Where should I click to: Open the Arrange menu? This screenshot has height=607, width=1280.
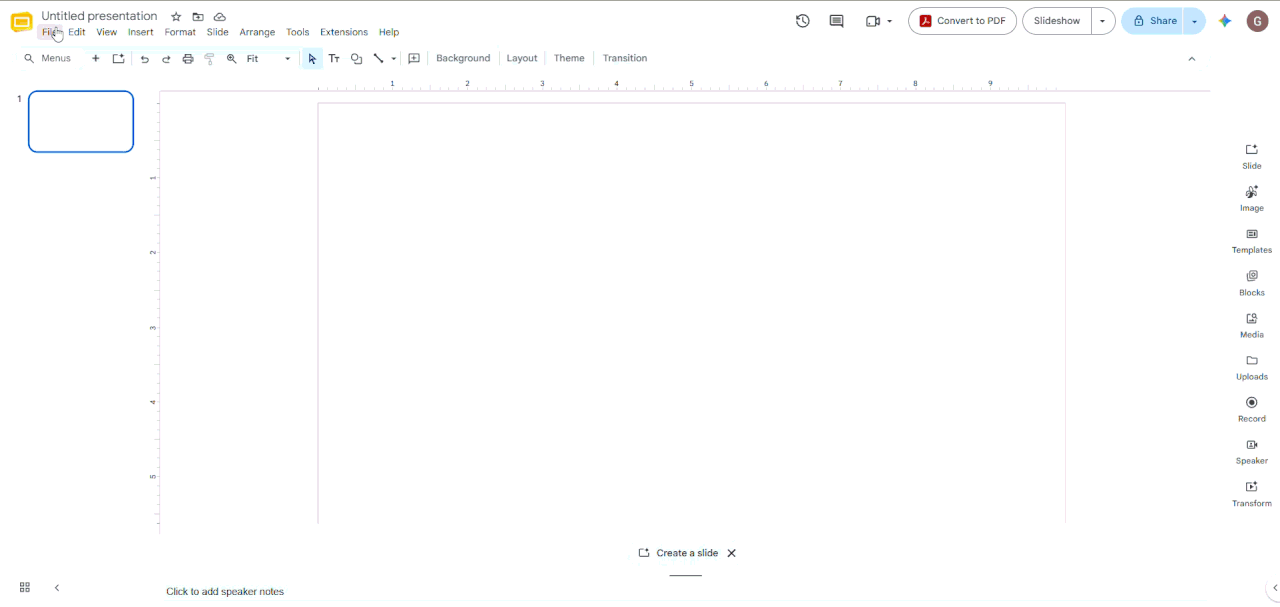click(x=257, y=32)
